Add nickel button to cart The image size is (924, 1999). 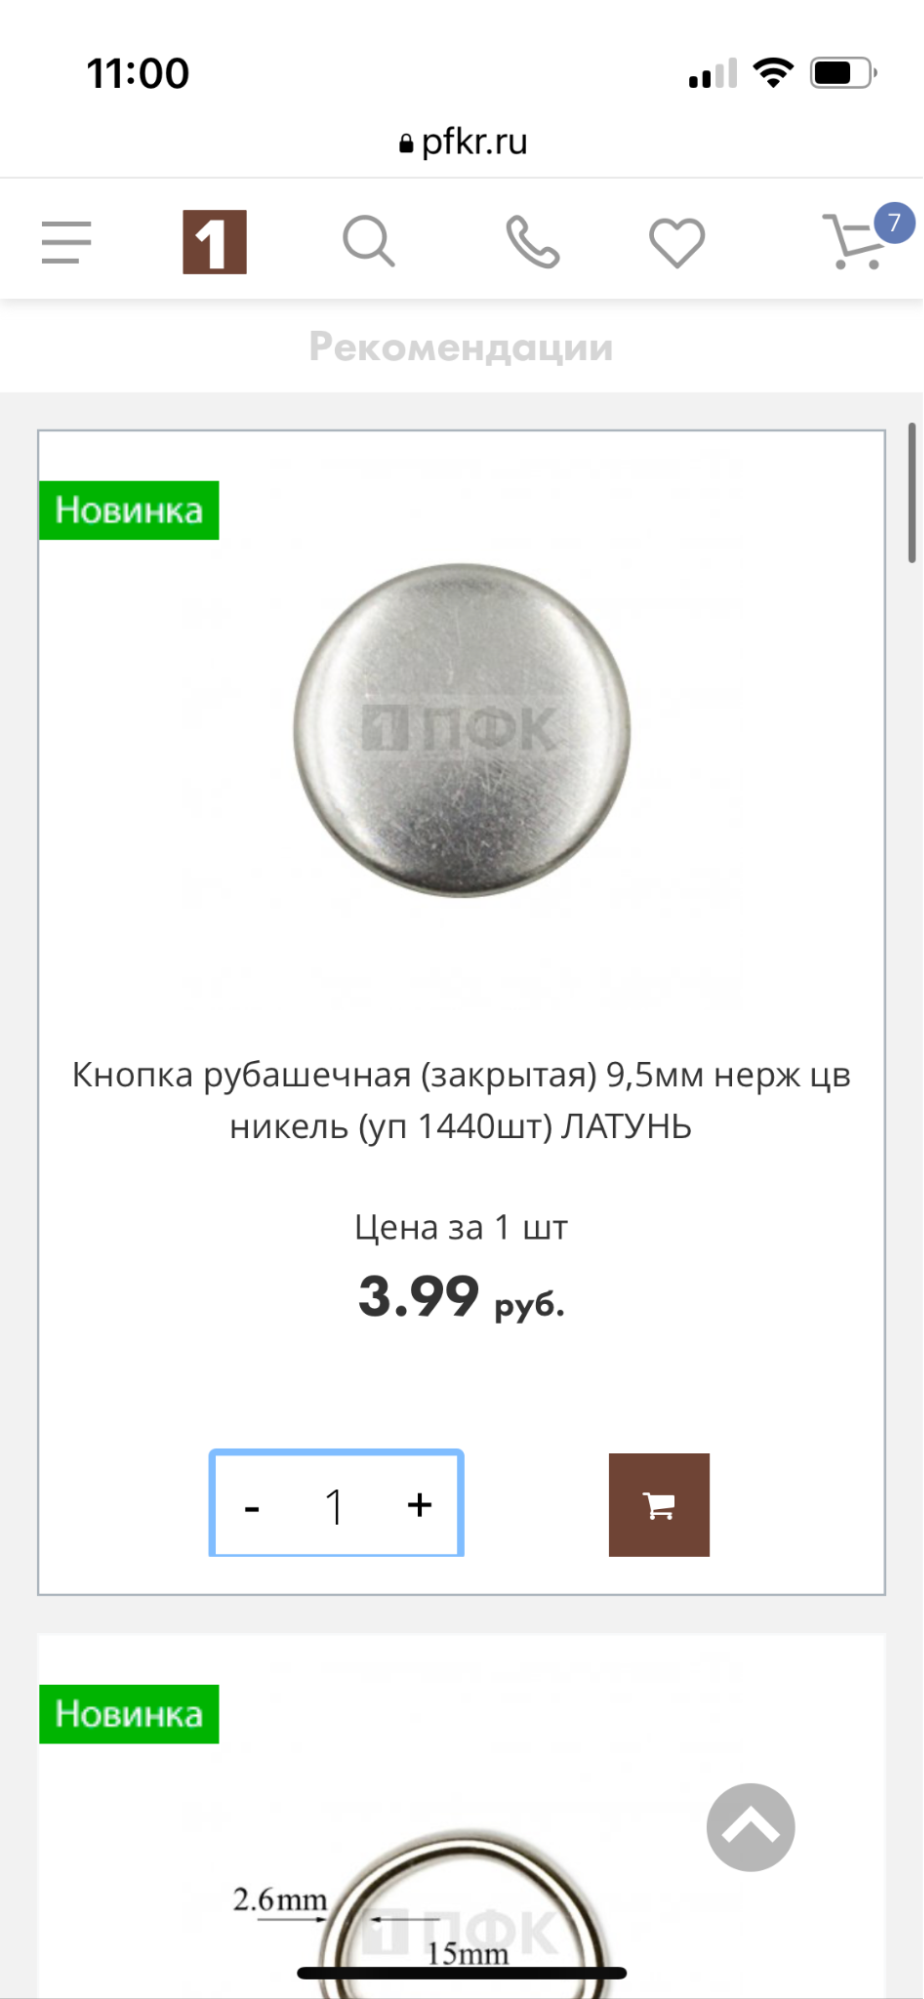click(659, 1505)
